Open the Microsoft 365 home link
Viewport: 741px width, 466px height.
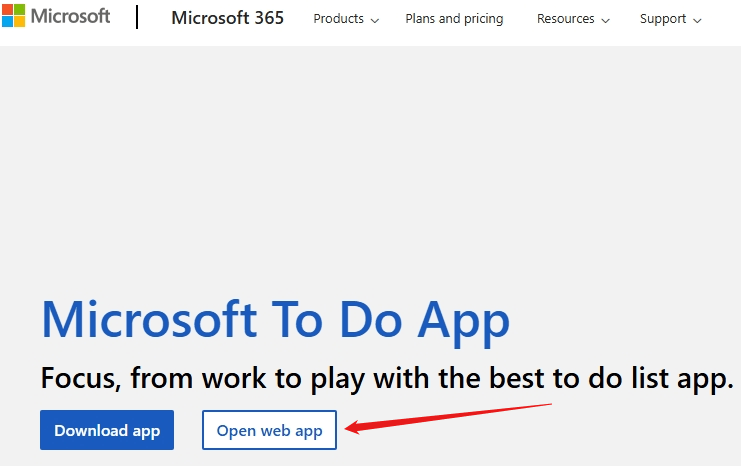pos(227,18)
